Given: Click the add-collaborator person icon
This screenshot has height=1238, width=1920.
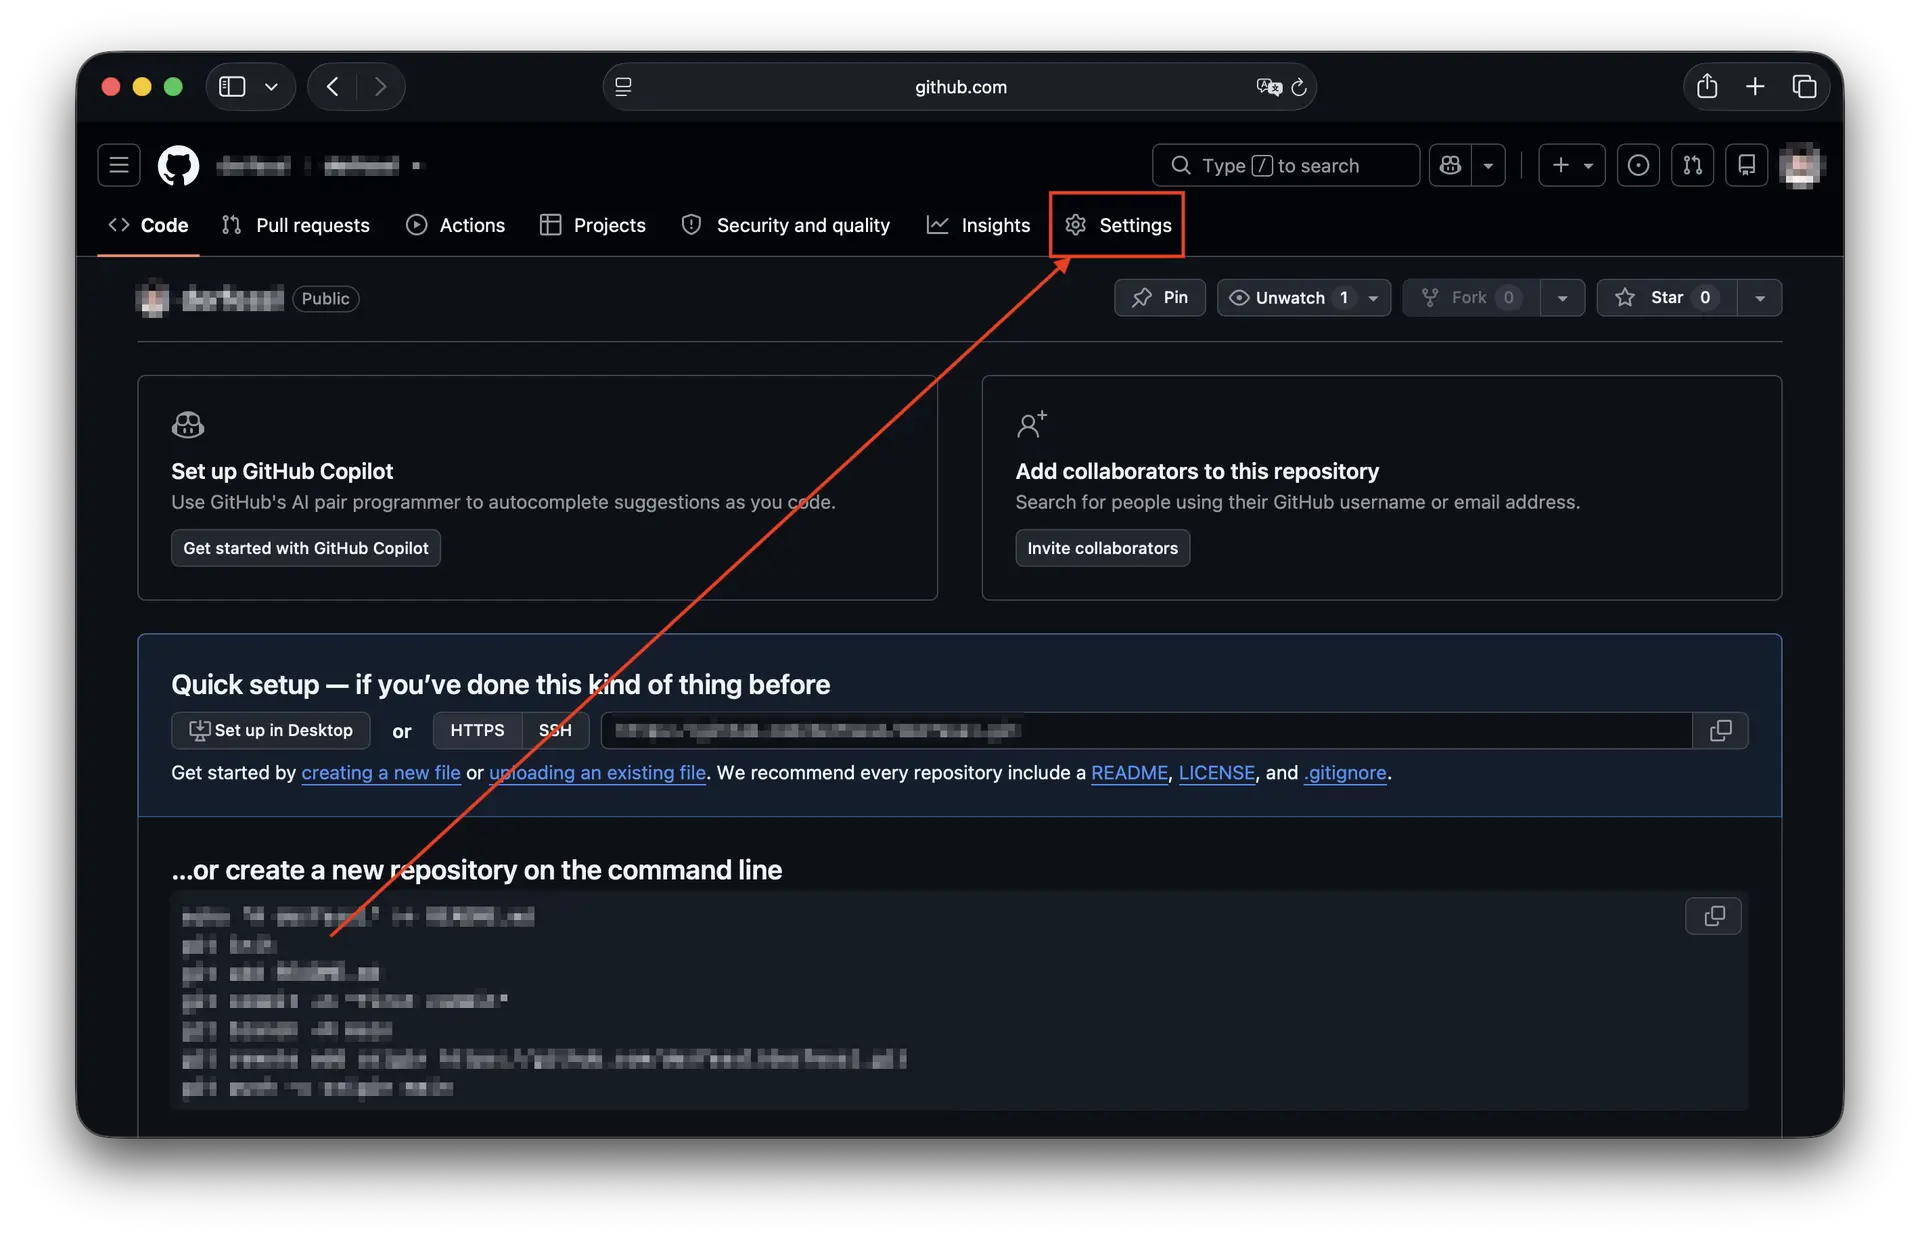Looking at the screenshot, I should point(1031,425).
